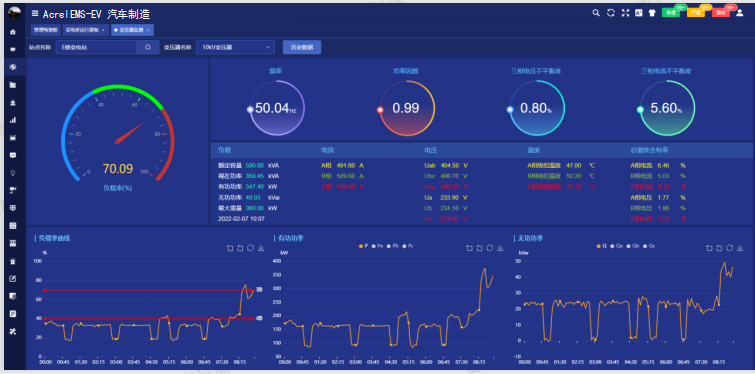This screenshot has height=374, width=755.
Task: Open the monitor icon in sidebar
Action: [13, 49]
